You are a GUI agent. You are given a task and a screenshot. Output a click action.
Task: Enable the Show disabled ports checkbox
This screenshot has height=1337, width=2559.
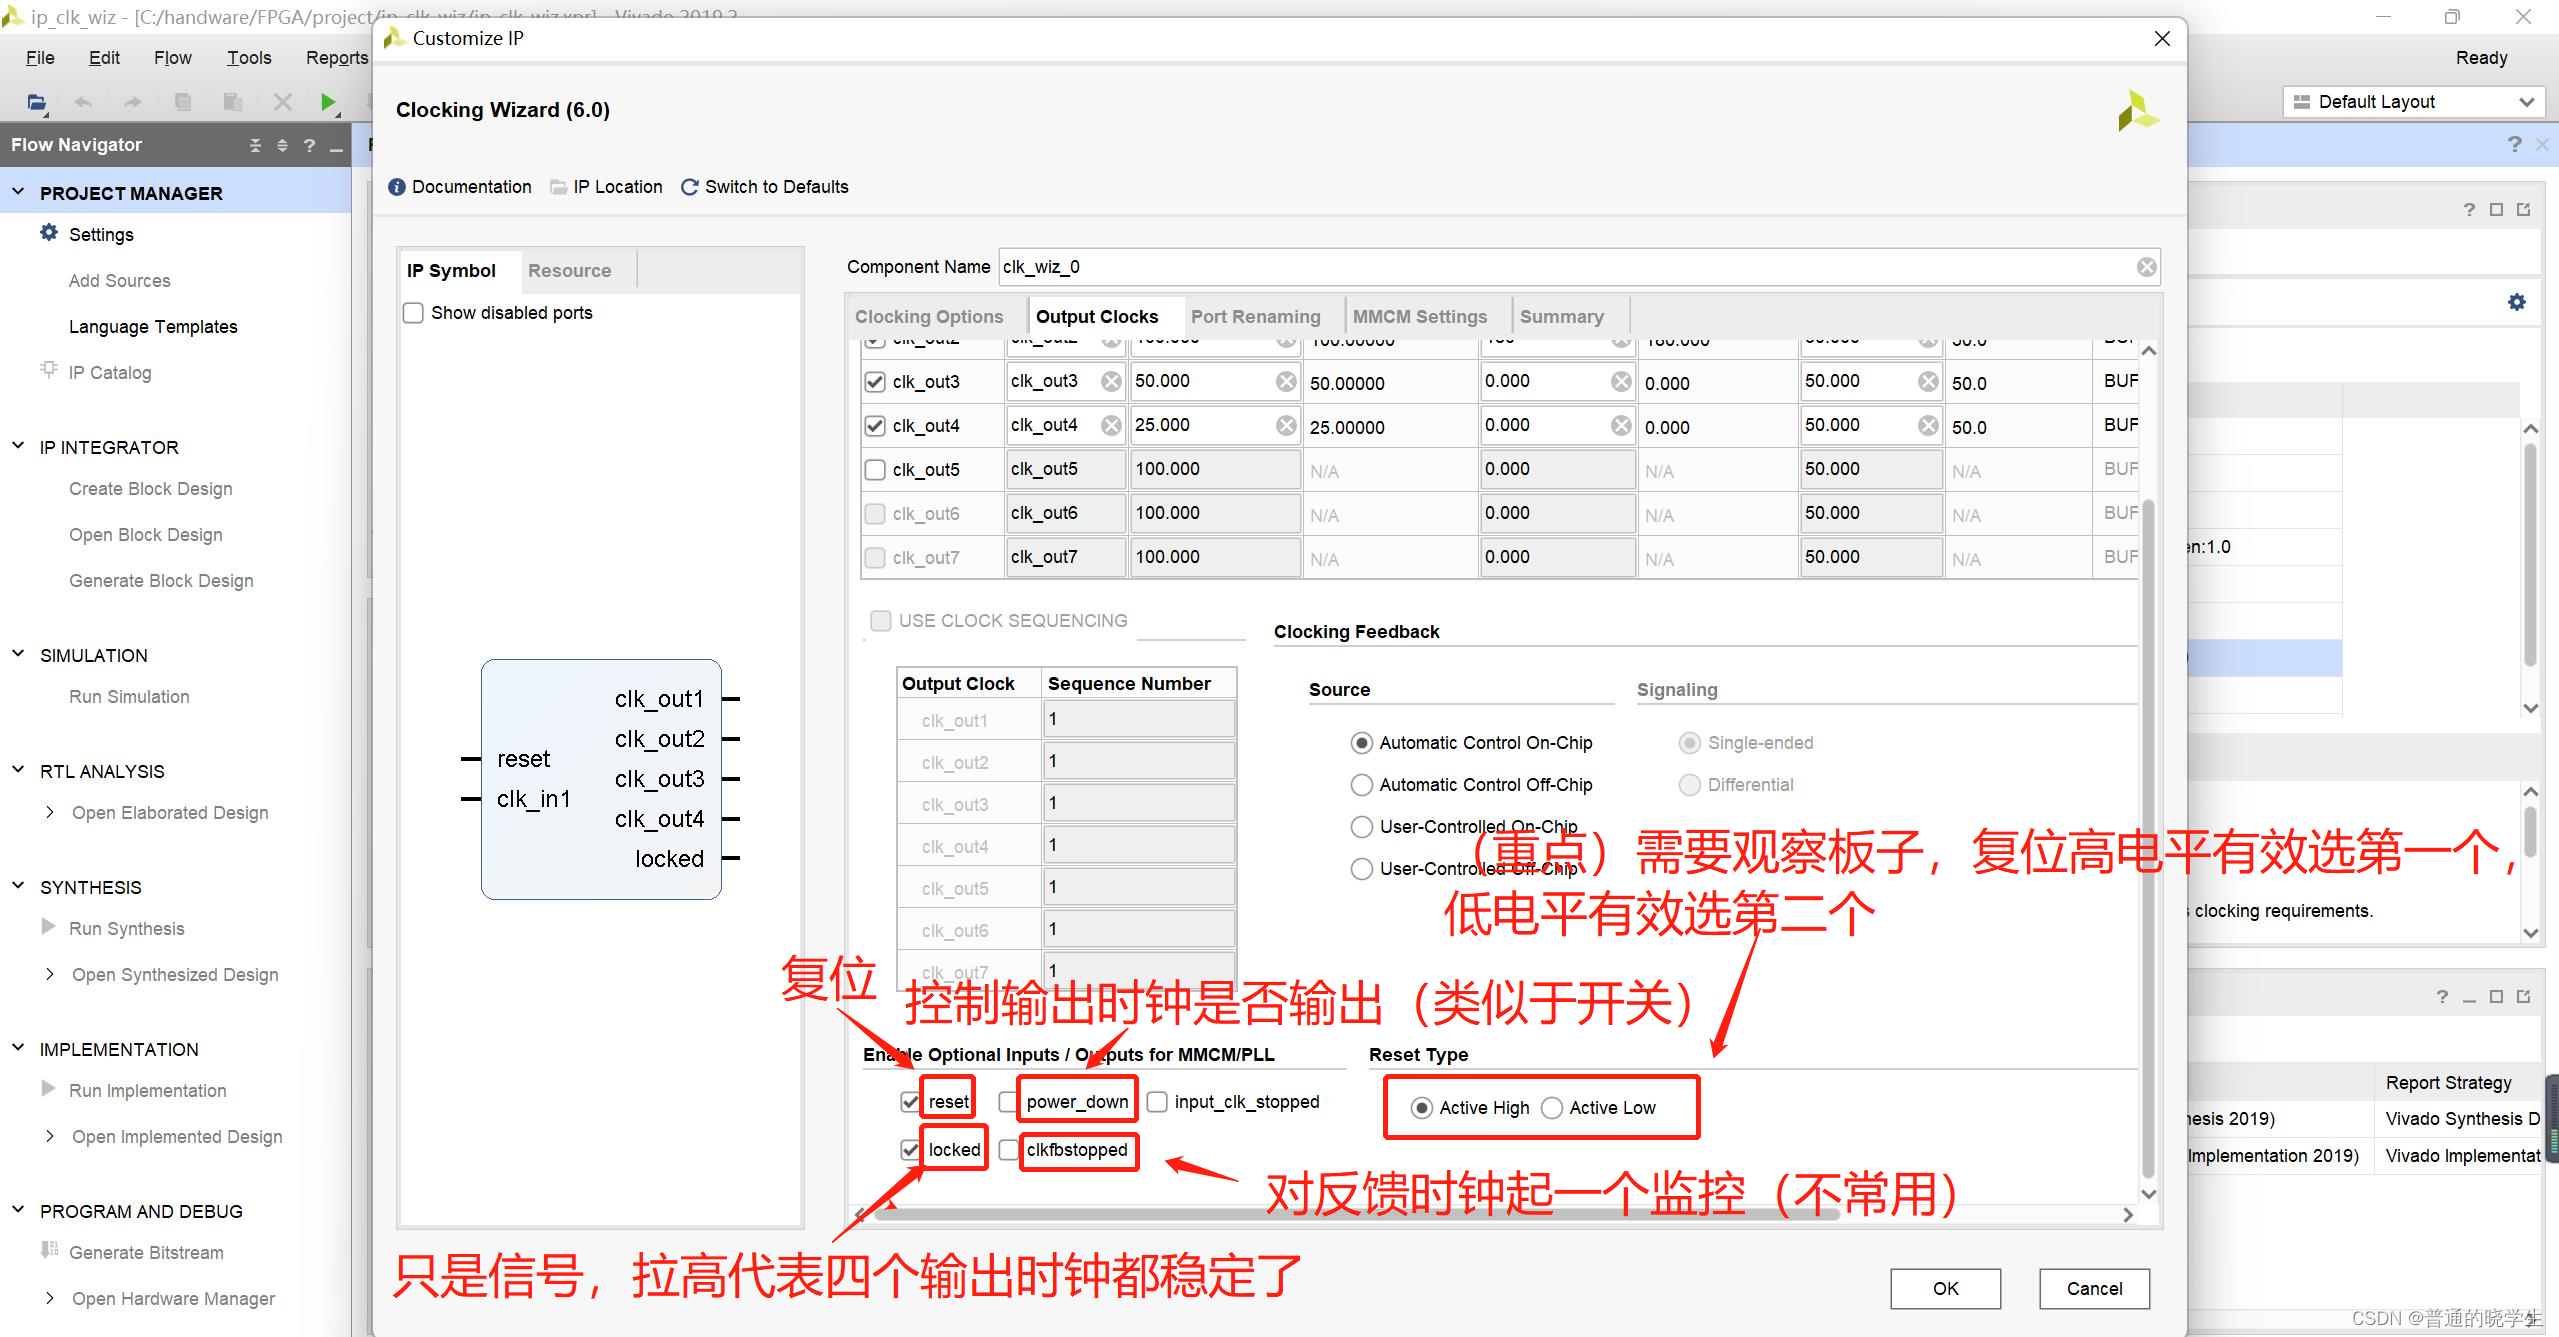[x=413, y=312]
